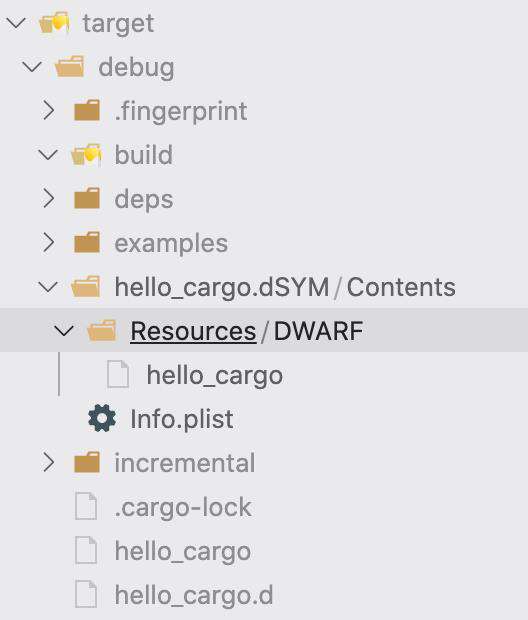Viewport: 528px width, 620px height.
Task: Collapse Resources/DWARF folder chevron
Action: click(x=64, y=331)
